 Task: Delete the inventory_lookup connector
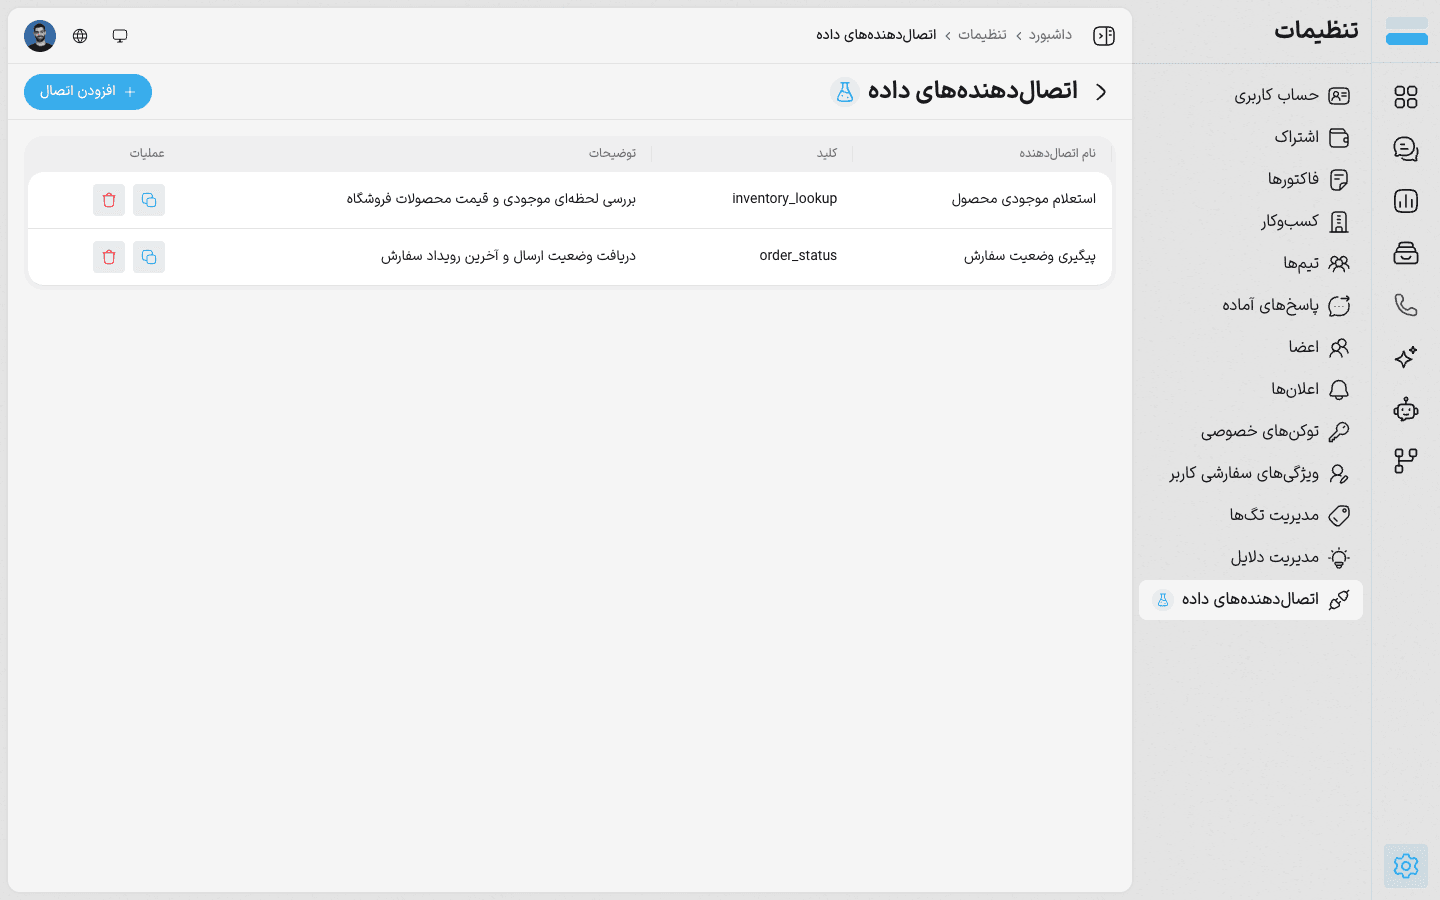tap(109, 200)
